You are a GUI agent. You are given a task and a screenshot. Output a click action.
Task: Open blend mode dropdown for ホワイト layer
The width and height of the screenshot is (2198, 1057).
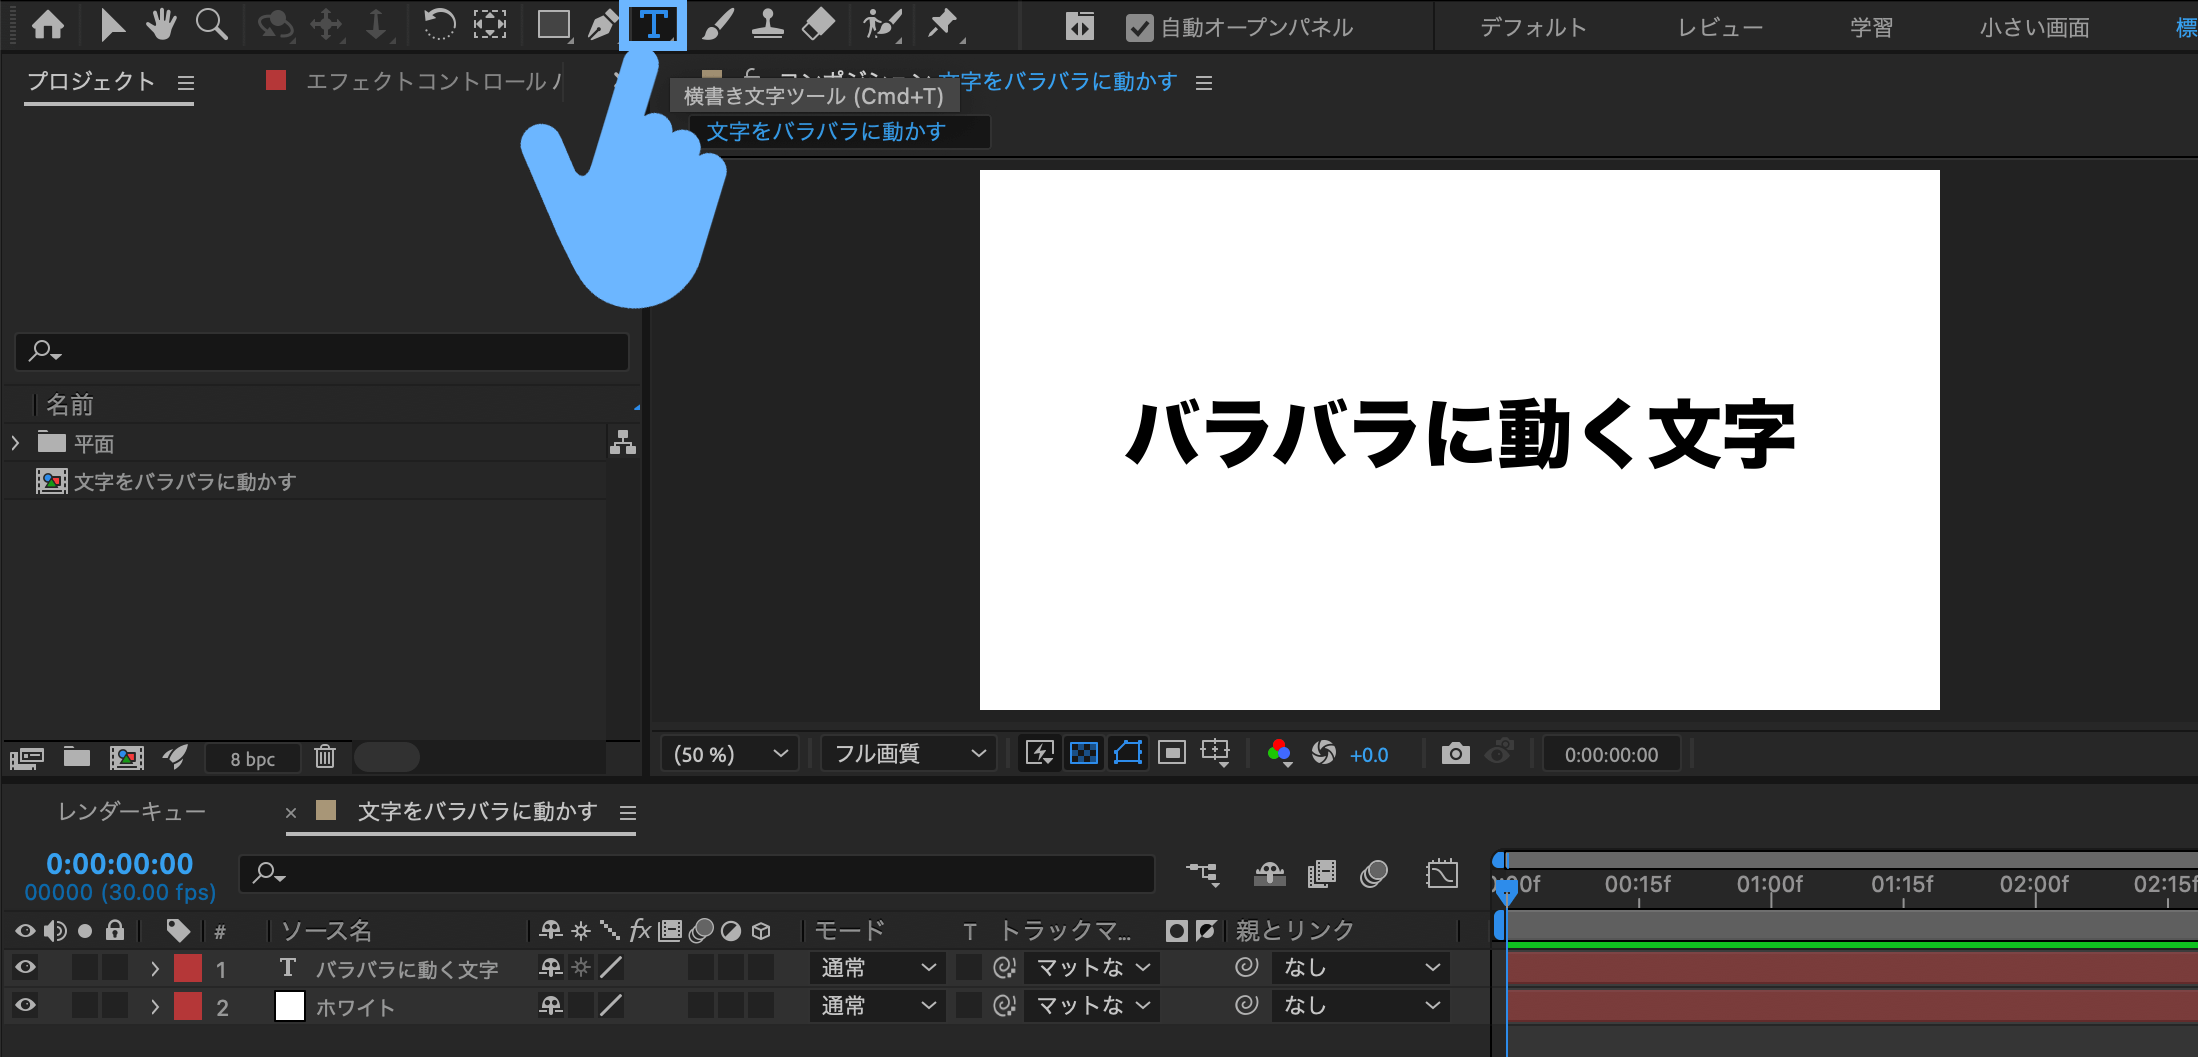[877, 1006]
